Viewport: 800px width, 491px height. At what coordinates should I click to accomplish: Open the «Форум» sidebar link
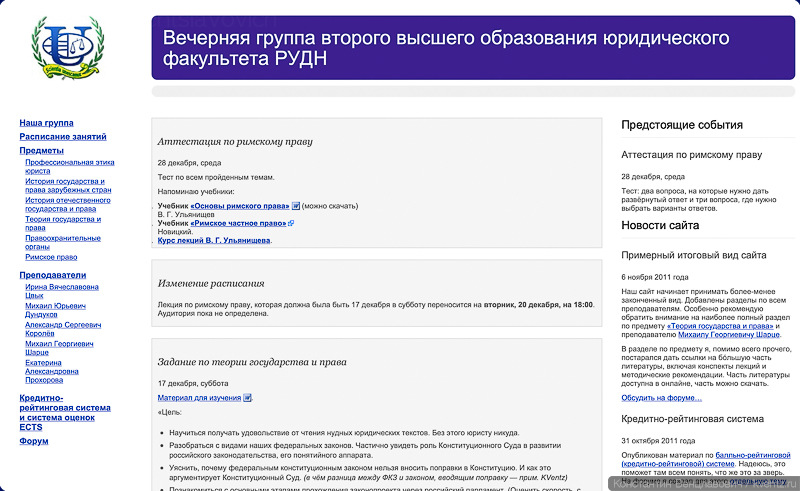[34, 440]
